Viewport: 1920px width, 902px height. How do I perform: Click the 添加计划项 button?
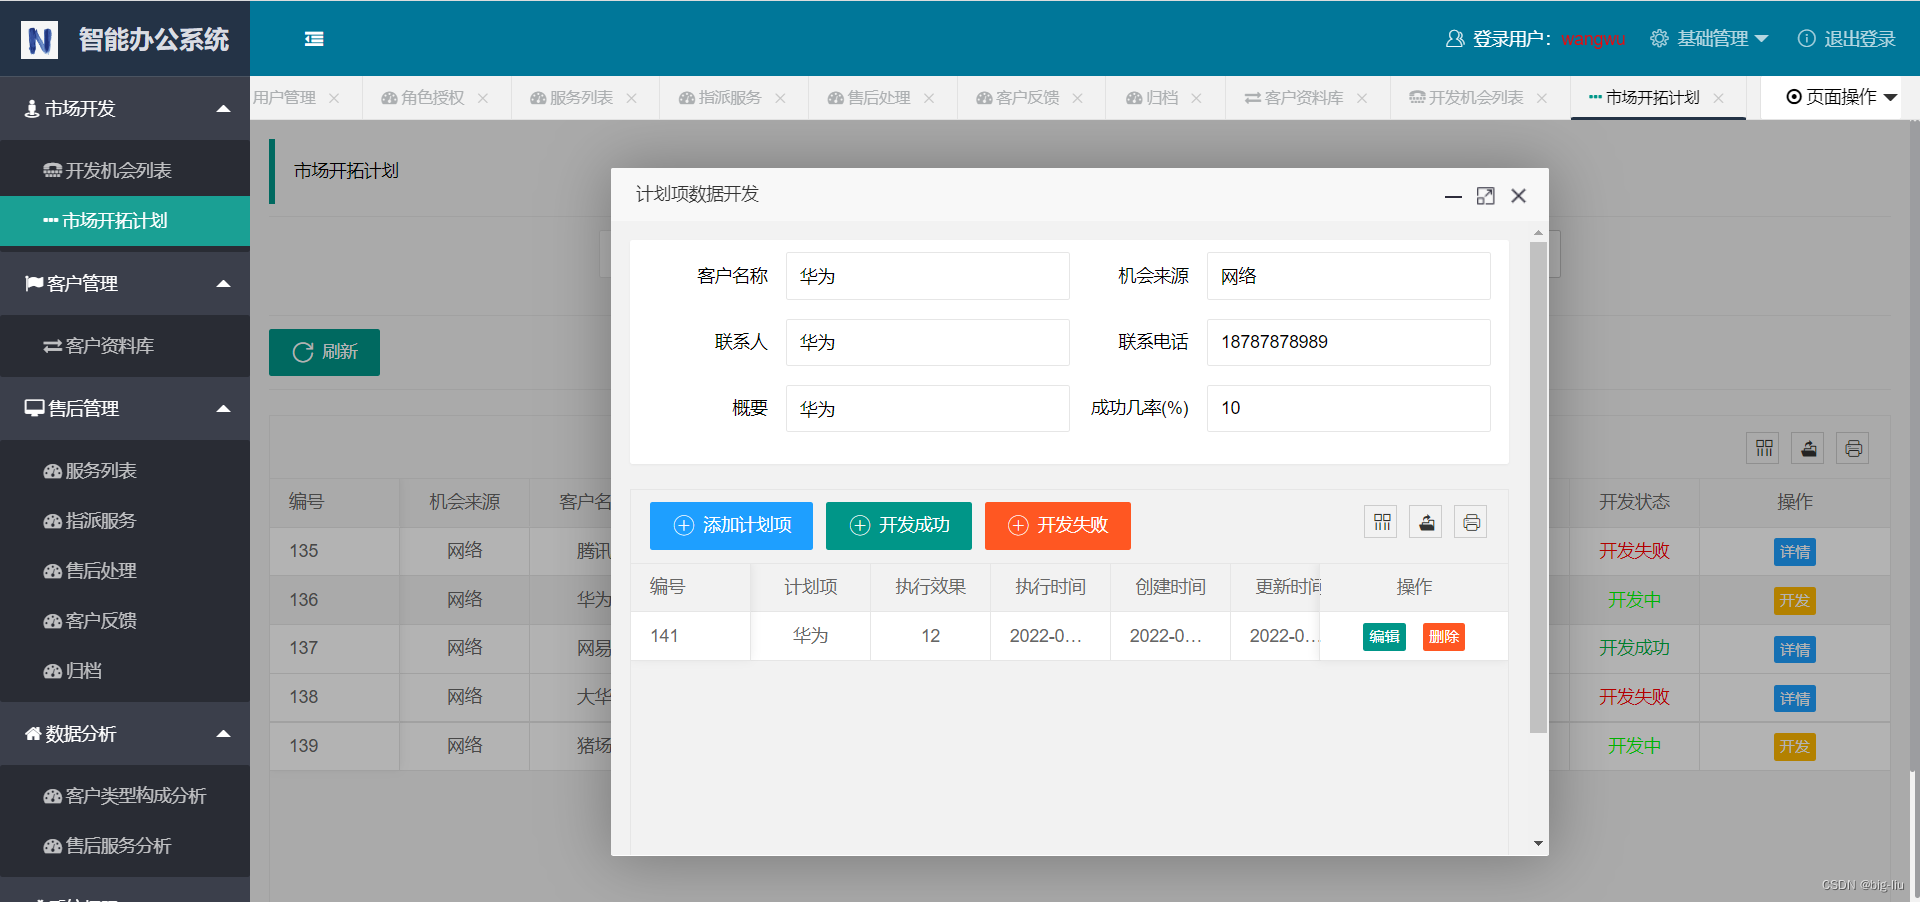click(x=731, y=526)
